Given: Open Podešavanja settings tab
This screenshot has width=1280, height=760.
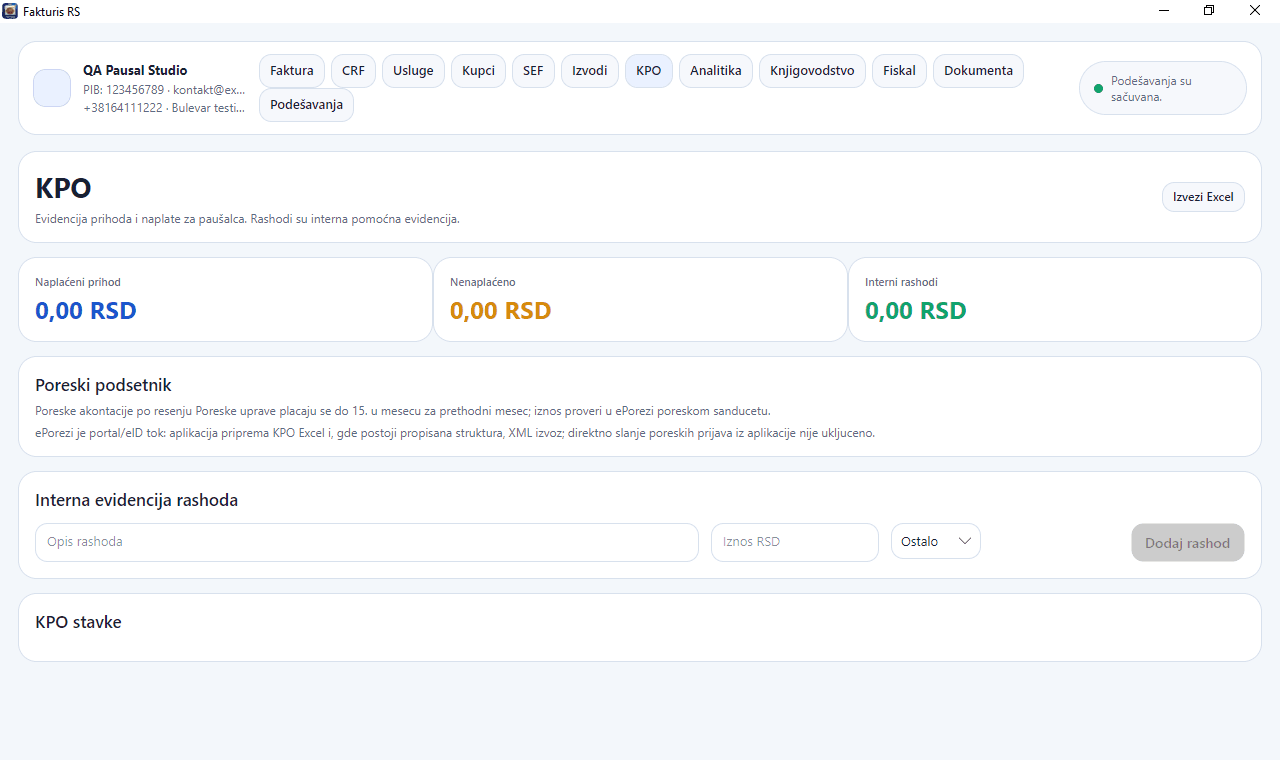Looking at the screenshot, I should tap(306, 105).
